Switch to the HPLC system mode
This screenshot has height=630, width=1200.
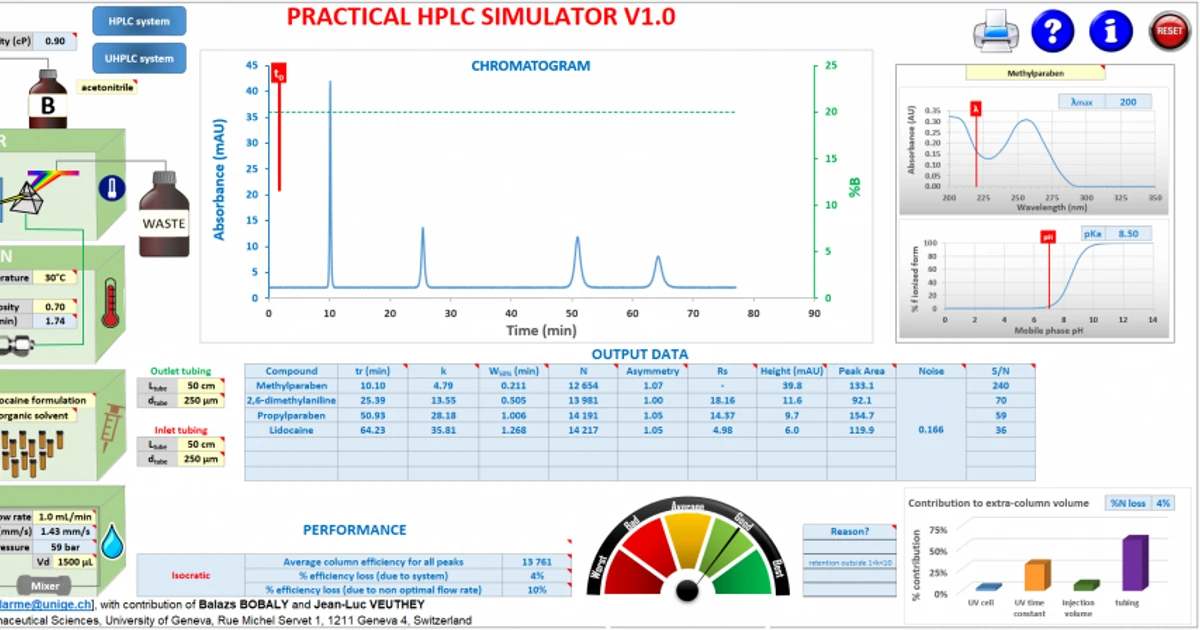pyautogui.click(x=139, y=20)
